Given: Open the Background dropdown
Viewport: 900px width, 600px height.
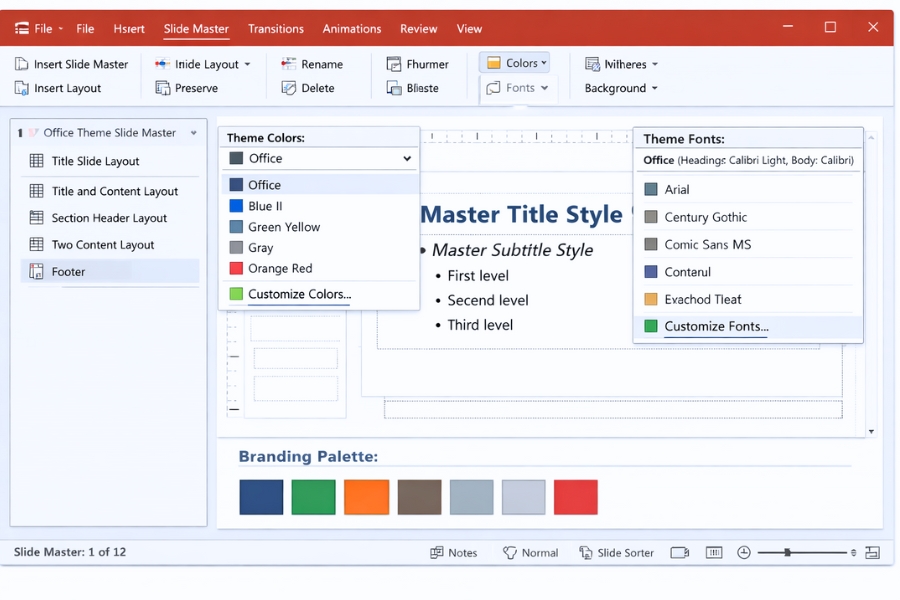Looking at the screenshot, I should point(620,88).
